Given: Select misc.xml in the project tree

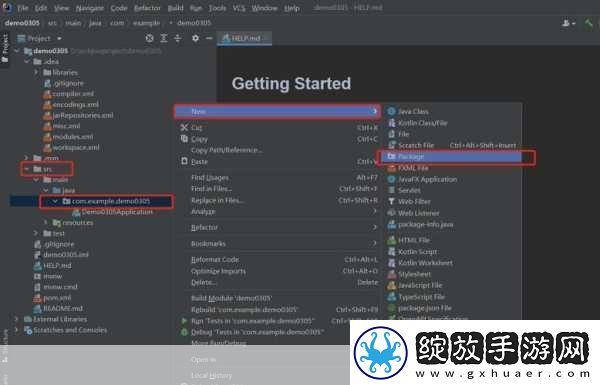Looking at the screenshot, I should 62,126.
